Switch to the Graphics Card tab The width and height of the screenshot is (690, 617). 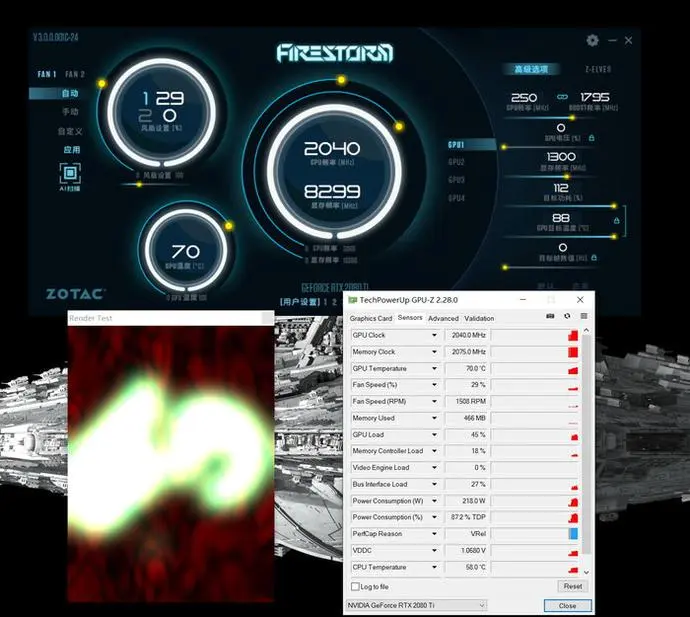coord(371,318)
